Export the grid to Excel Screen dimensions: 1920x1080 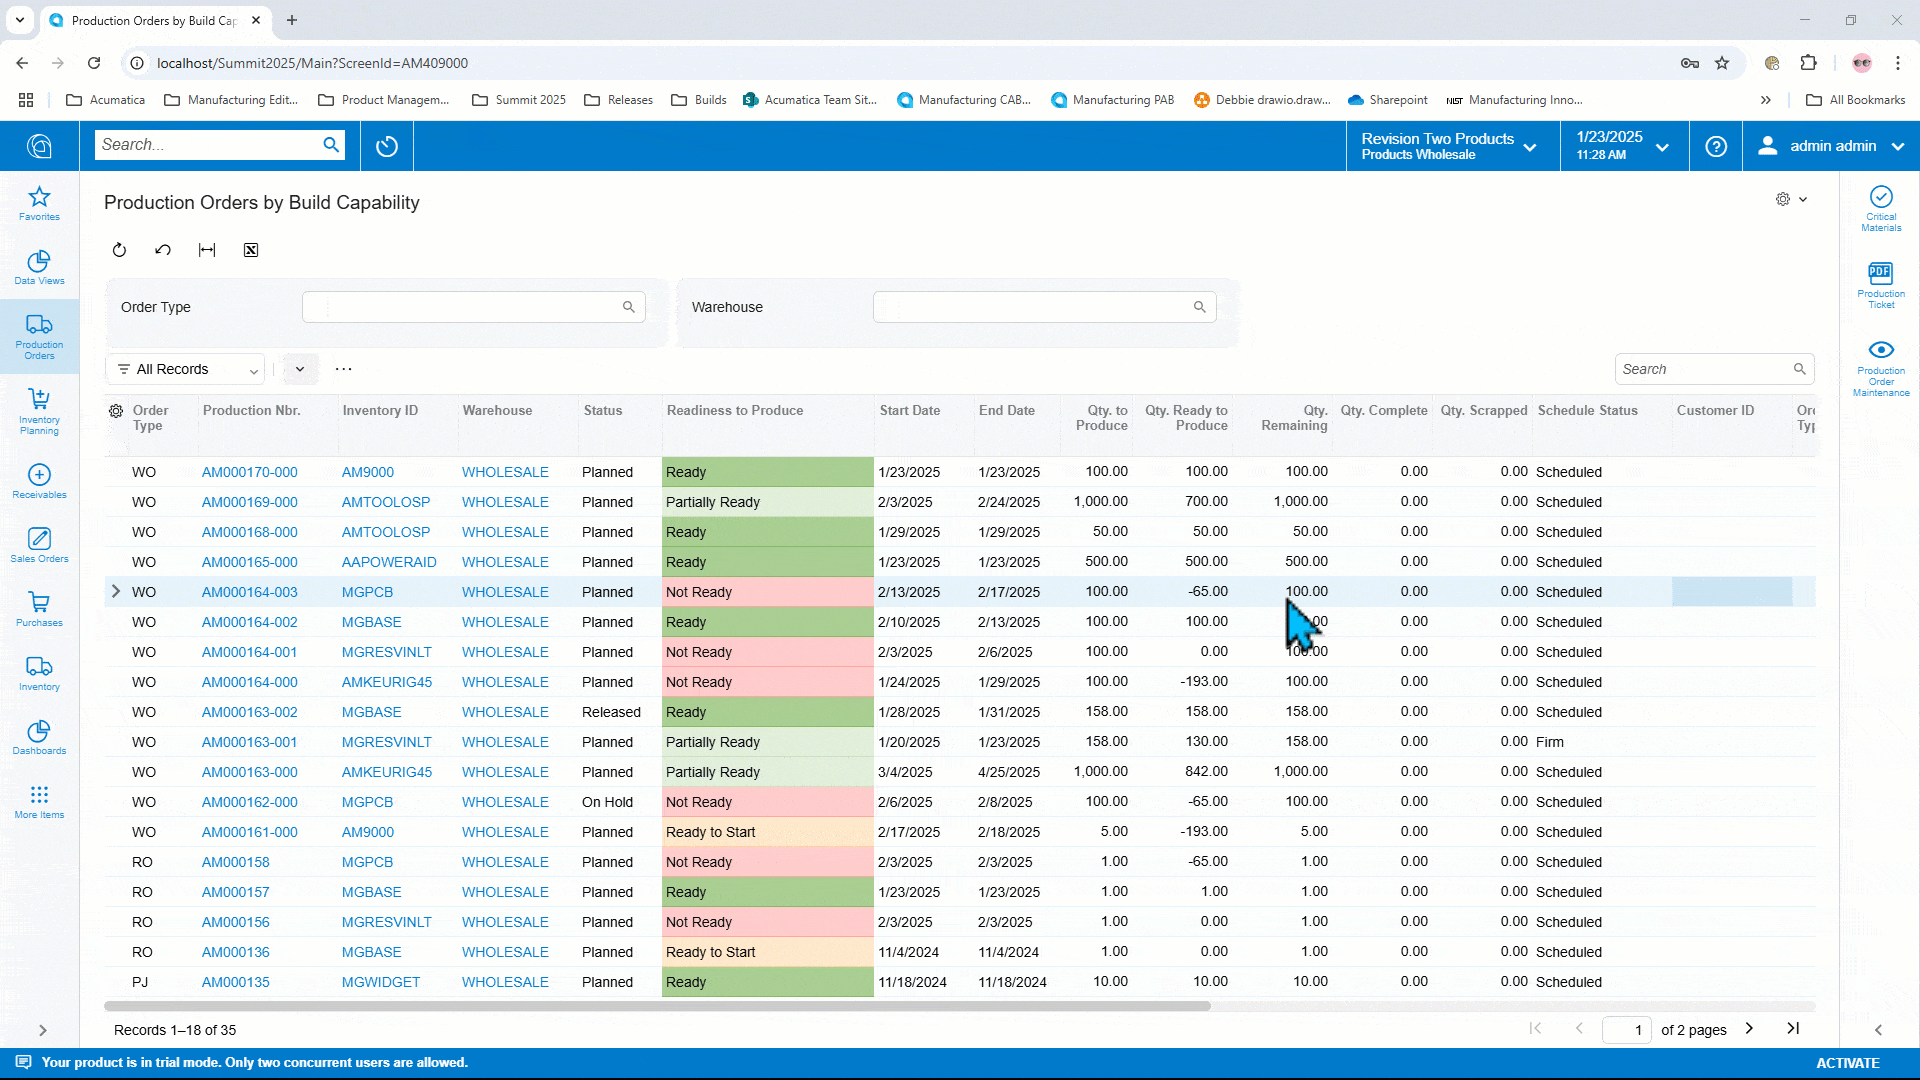pos(251,250)
